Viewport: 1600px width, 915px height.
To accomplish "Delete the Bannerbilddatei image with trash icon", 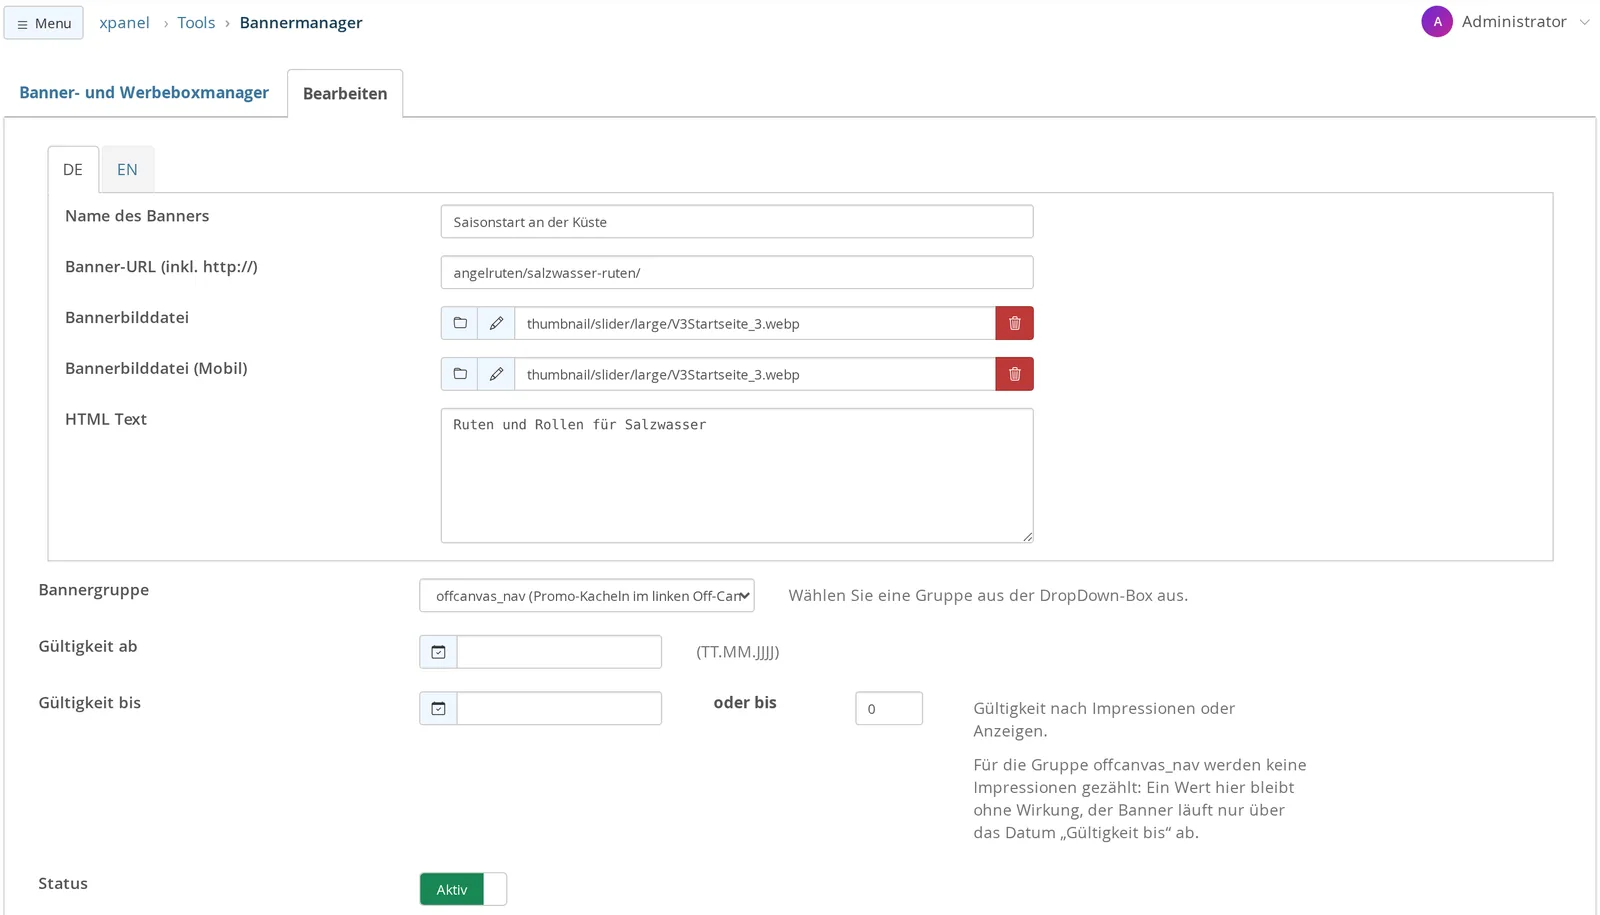I will click(1014, 323).
